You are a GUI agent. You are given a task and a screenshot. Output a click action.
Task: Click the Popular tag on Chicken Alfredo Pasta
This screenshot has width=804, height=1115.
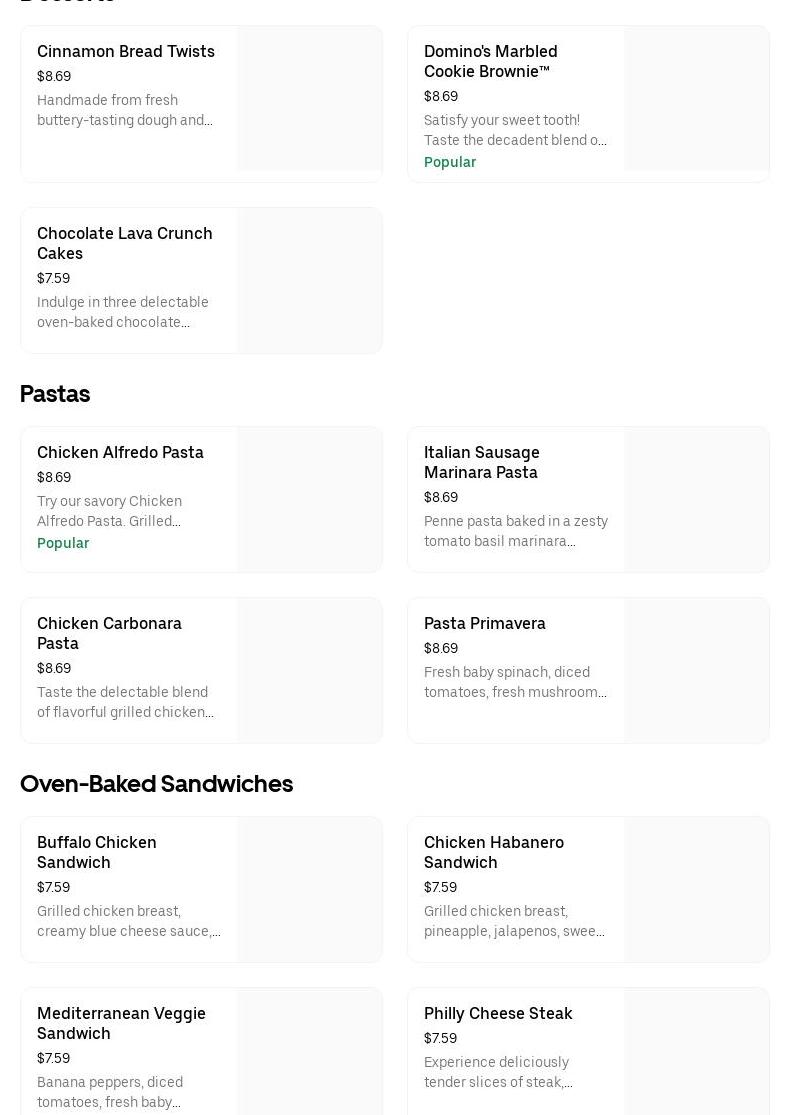click(x=63, y=543)
